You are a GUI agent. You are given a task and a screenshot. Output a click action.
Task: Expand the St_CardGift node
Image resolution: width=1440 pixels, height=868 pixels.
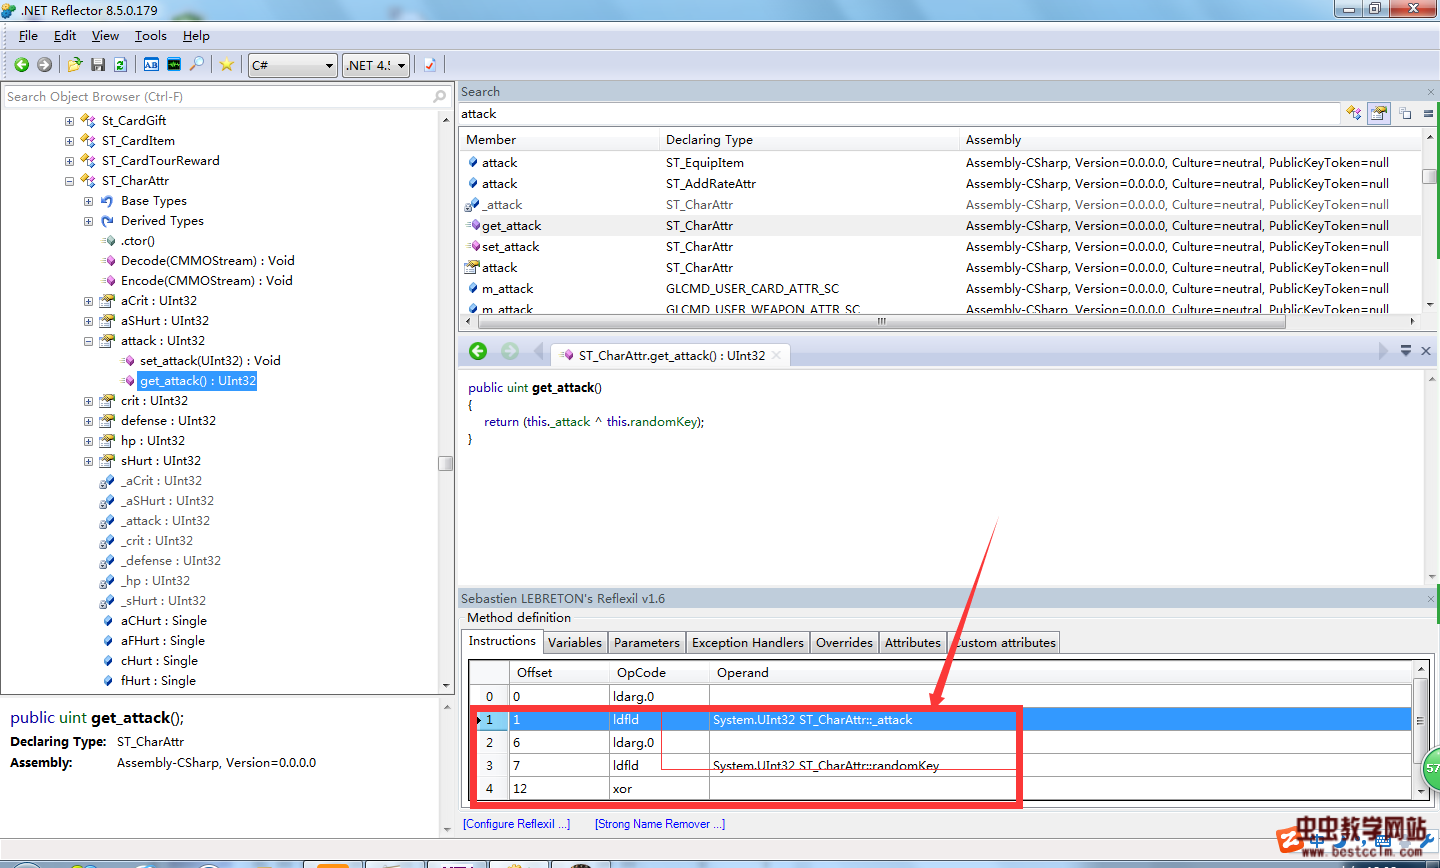(x=69, y=121)
